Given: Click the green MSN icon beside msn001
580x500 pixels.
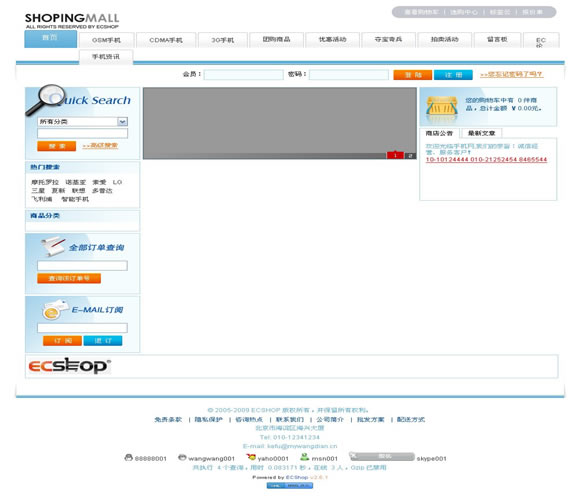Looking at the screenshot, I should point(304,457).
